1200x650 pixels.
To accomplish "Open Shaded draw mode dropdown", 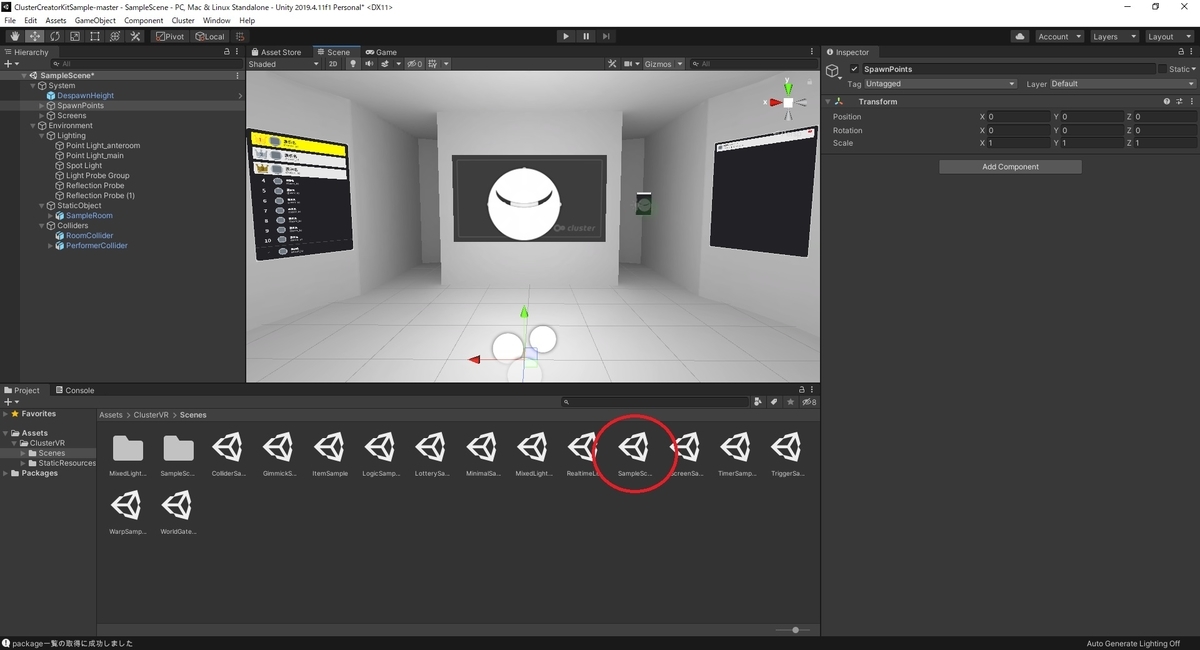I will pos(285,64).
